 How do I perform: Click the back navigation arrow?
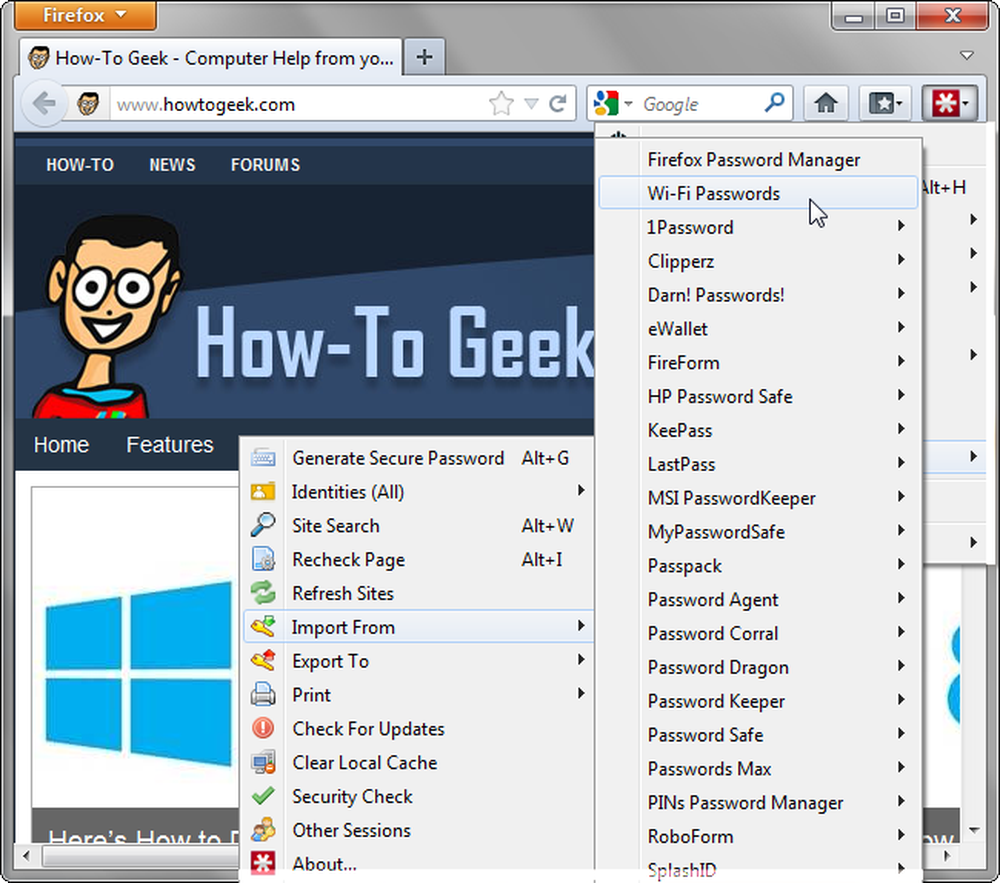point(43,103)
